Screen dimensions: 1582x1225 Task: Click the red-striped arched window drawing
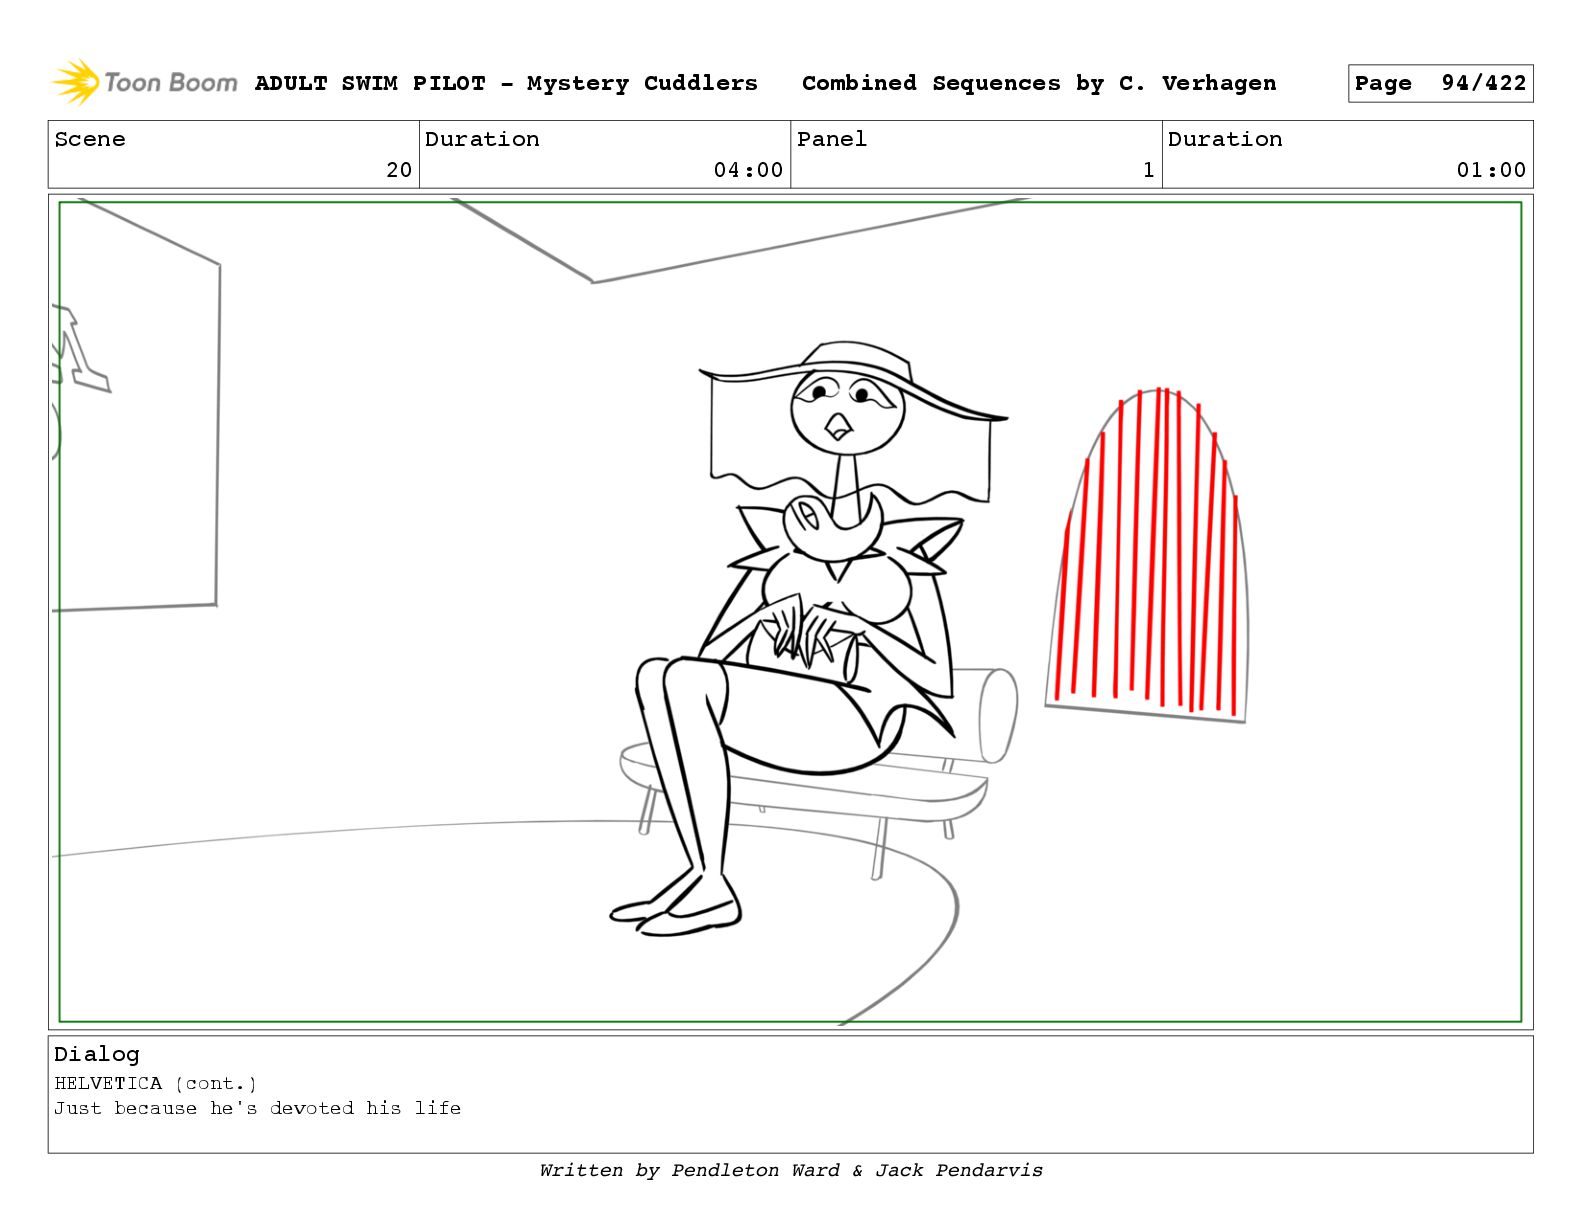pyautogui.click(x=1147, y=555)
